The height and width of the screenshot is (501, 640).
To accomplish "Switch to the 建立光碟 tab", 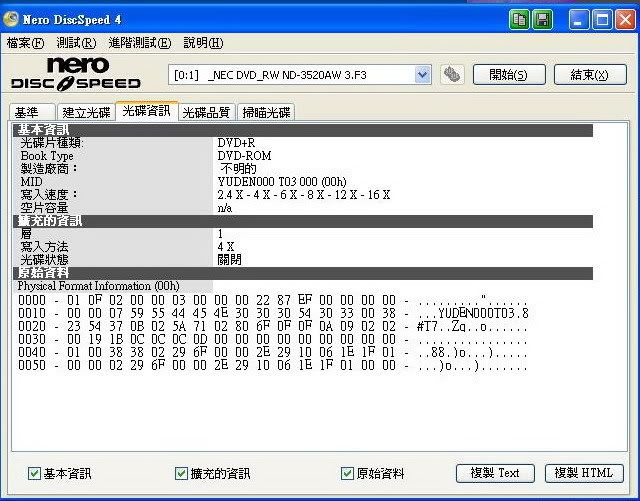I will [86, 112].
